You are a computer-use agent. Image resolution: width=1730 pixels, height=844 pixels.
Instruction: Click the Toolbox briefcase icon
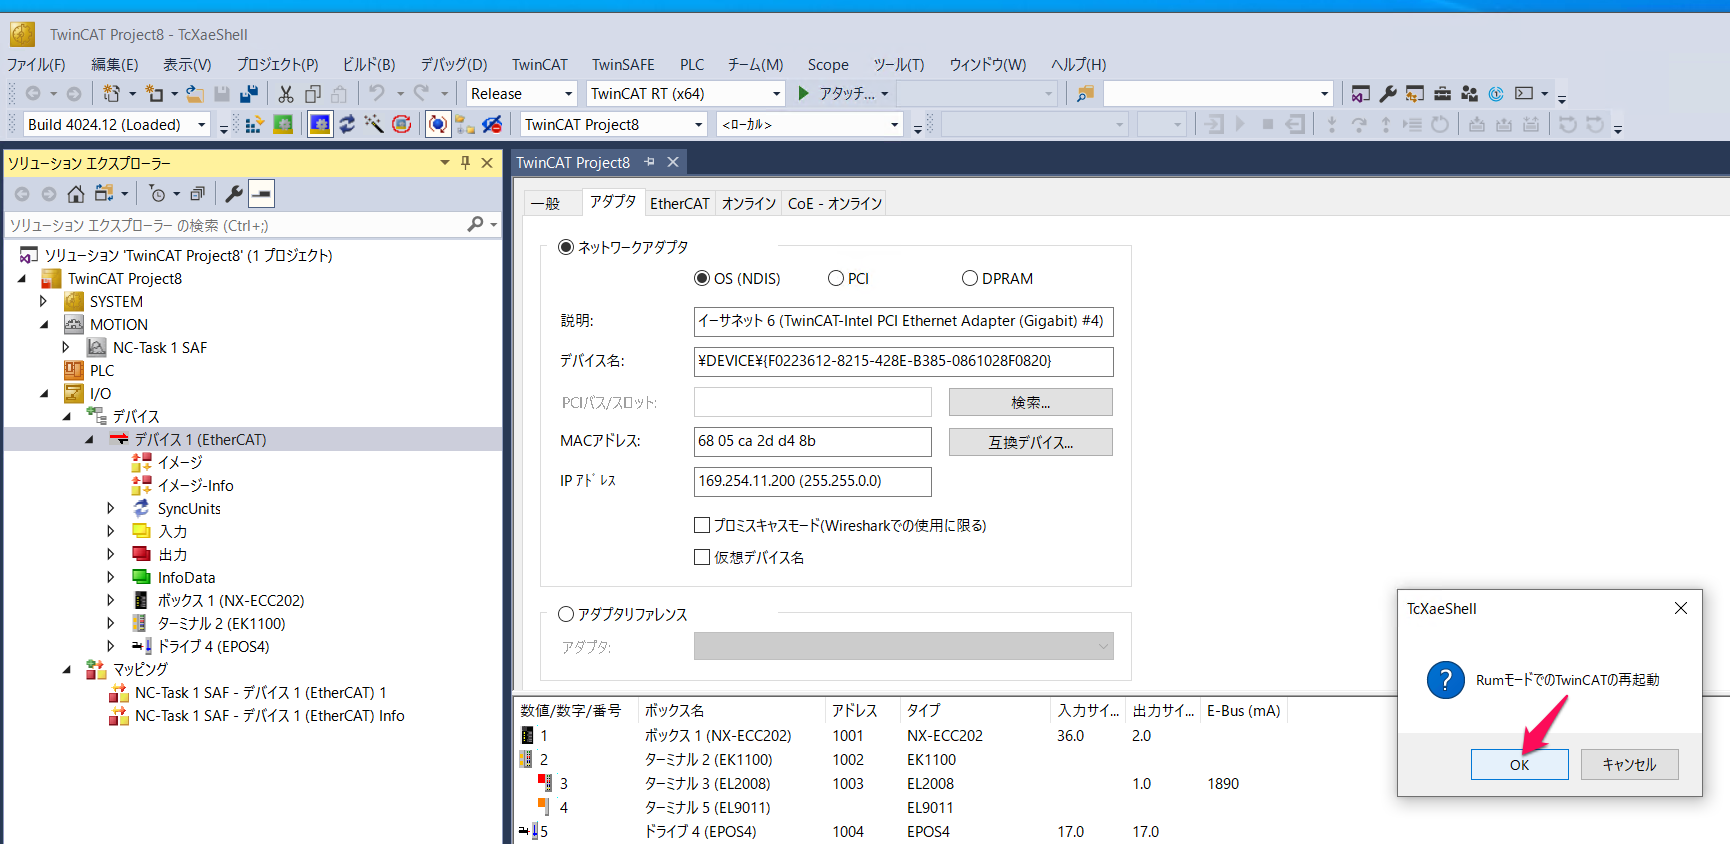click(1442, 94)
